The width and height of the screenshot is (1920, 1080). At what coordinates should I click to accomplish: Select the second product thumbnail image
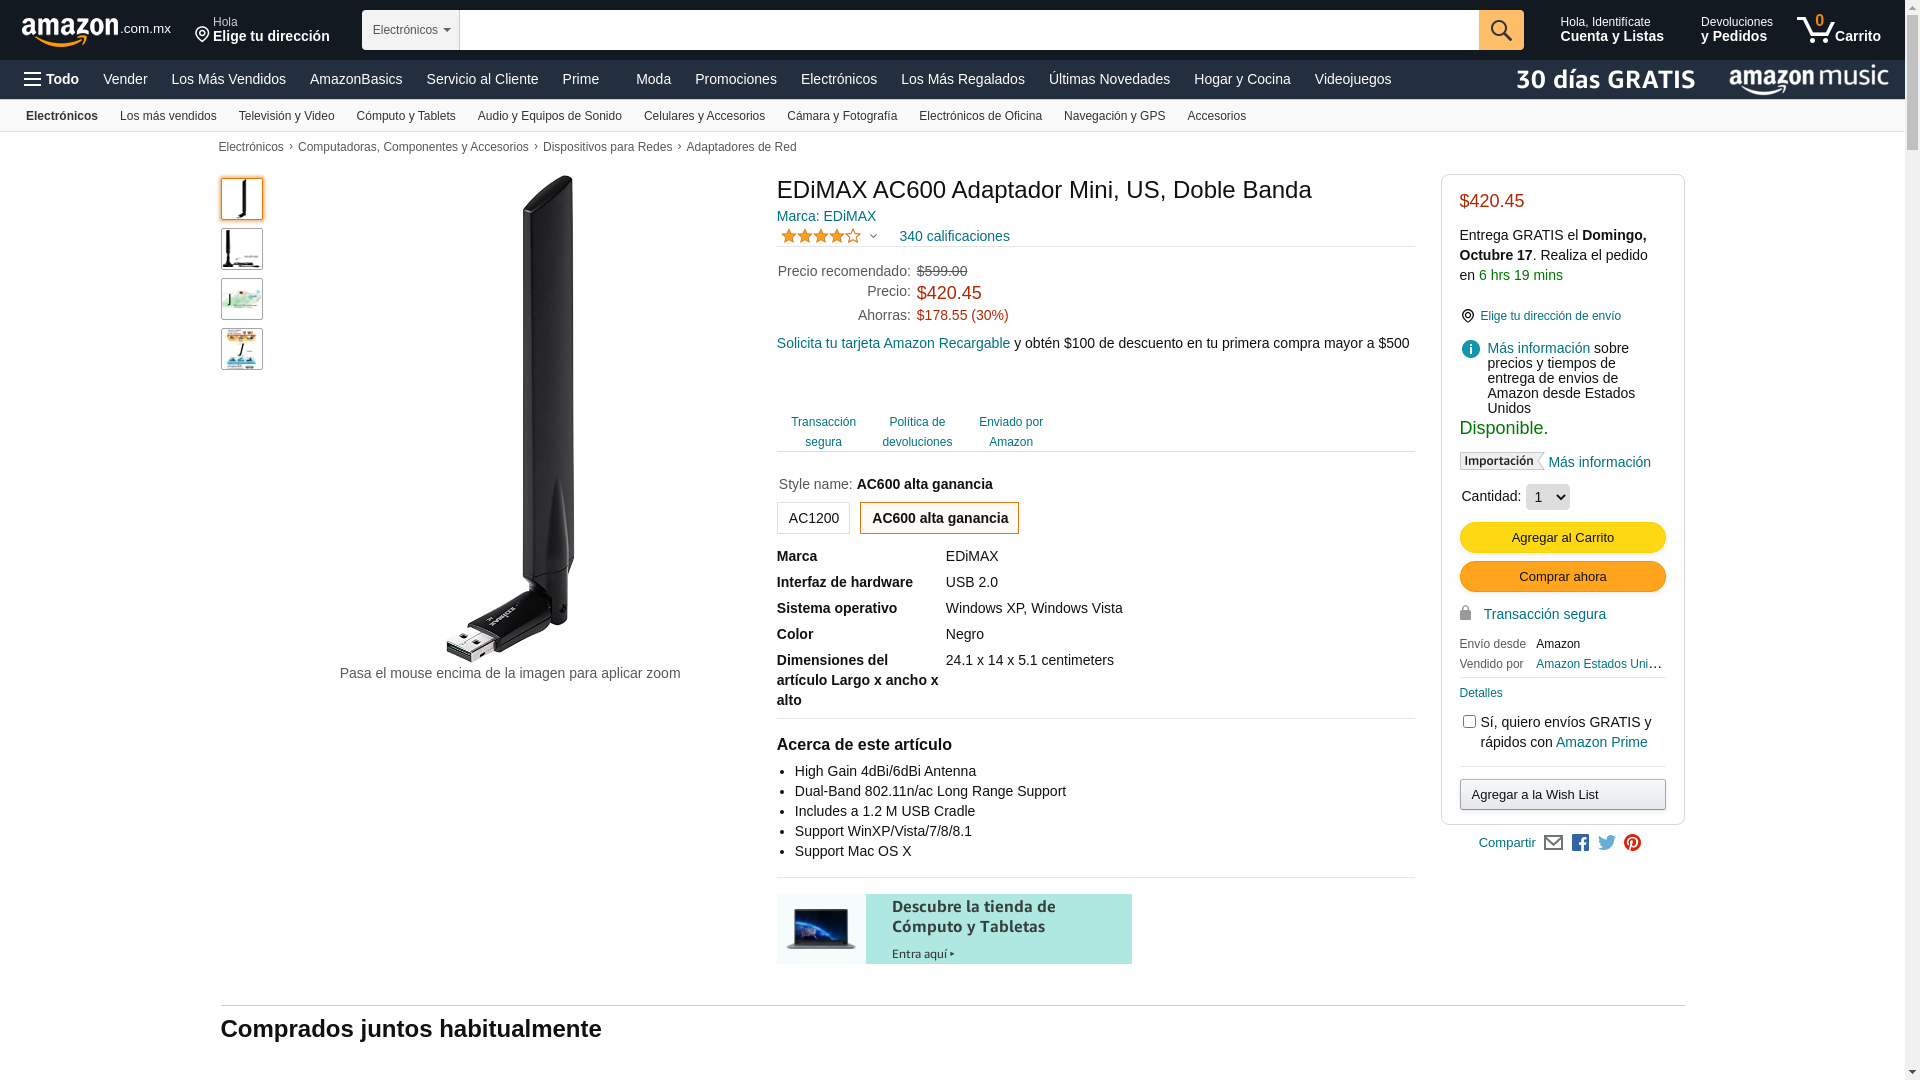click(x=242, y=249)
